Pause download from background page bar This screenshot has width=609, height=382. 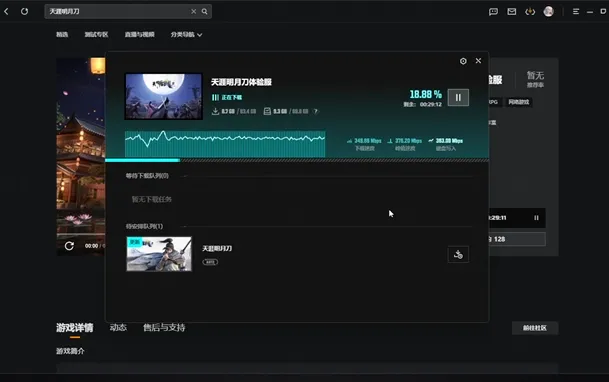(x=536, y=218)
